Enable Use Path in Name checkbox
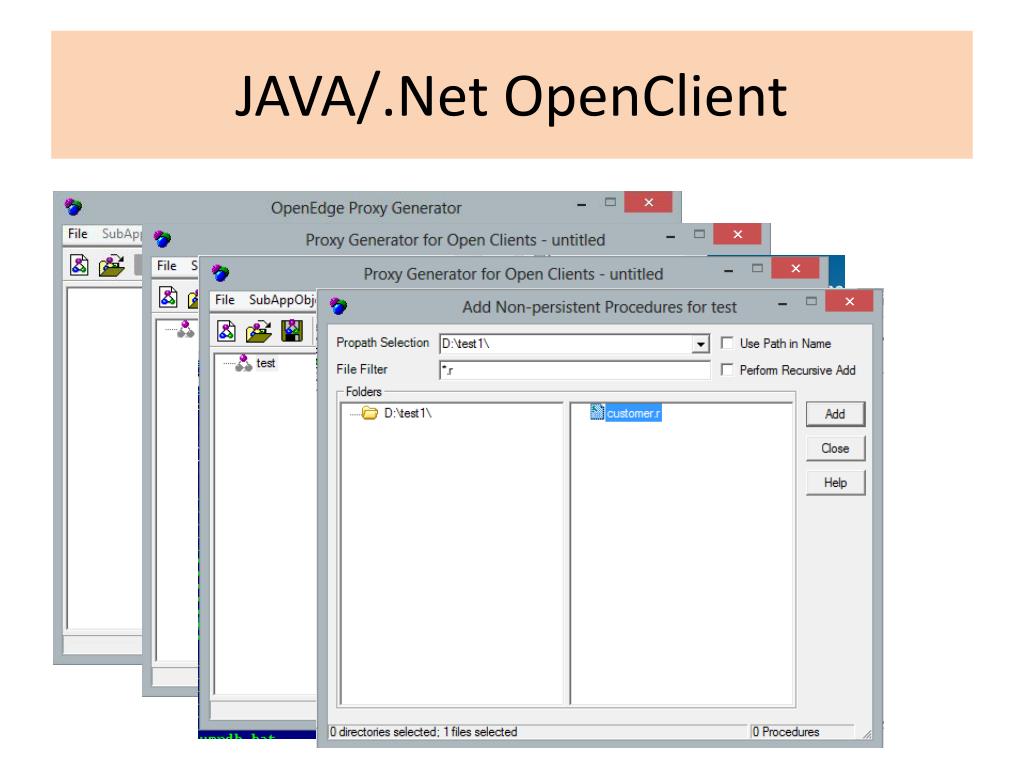The width and height of the screenshot is (1024, 768). [x=727, y=343]
